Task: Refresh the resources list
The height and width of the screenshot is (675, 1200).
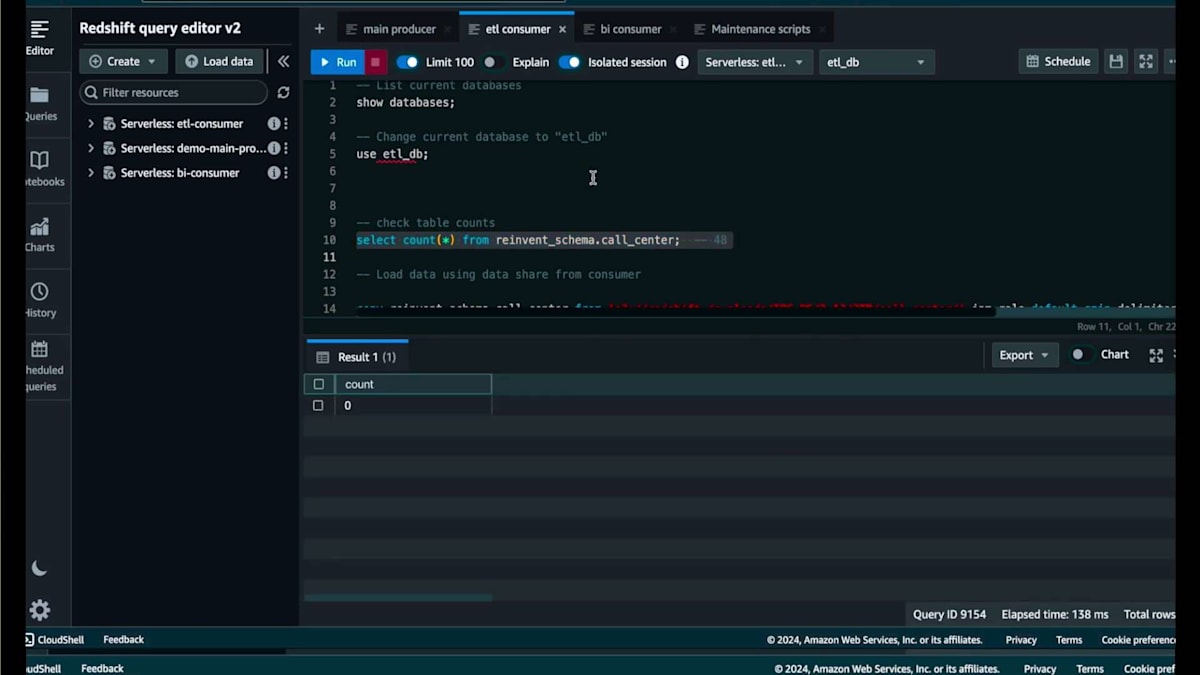Action: click(x=283, y=92)
